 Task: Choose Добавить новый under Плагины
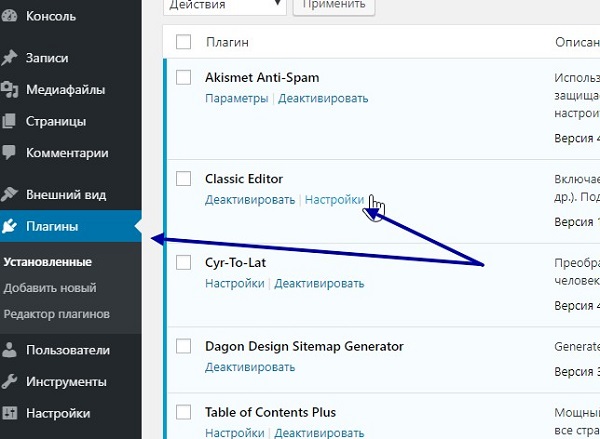click(50, 288)
